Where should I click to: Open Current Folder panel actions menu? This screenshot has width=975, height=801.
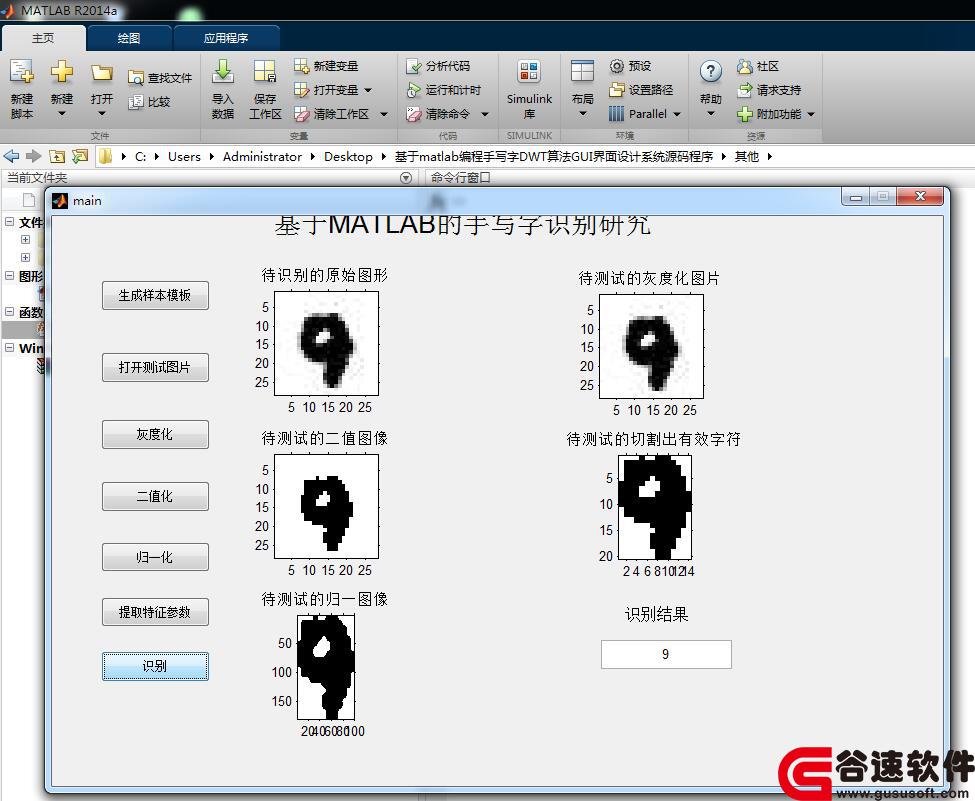406,178
